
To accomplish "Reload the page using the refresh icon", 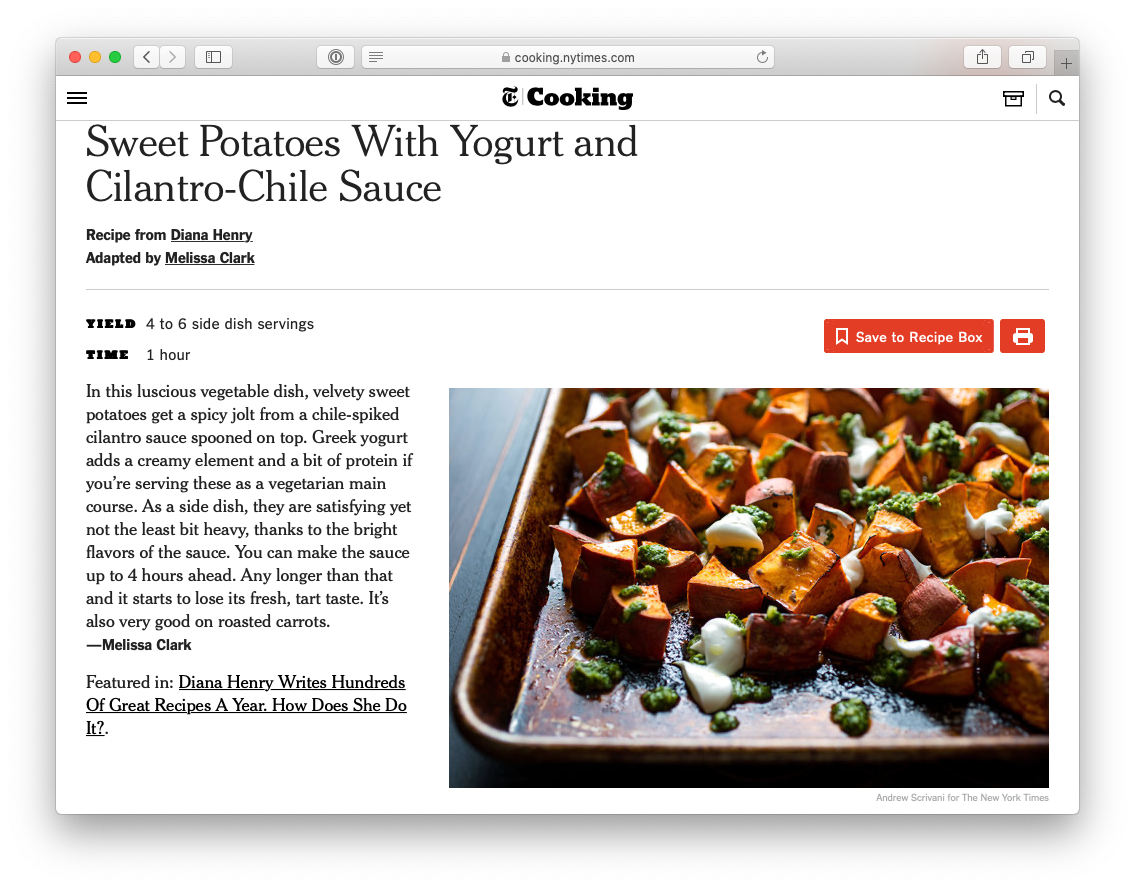I will (x=761, y=57).
